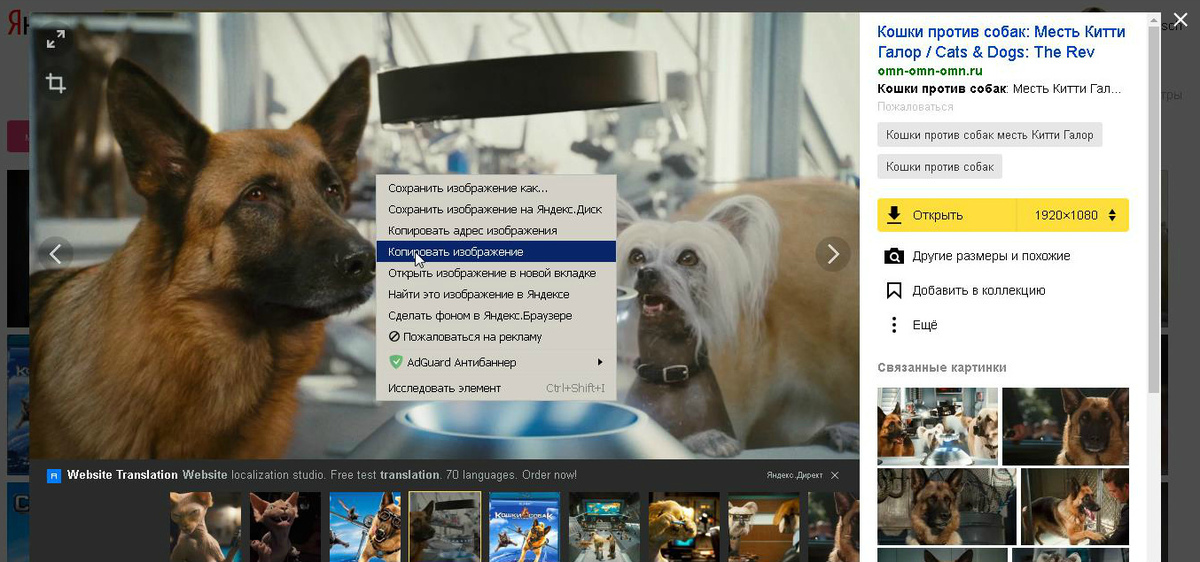This screenshot has width=1200, height=562.
Task: Click the Кошки против собак tag
Action: 939,167
